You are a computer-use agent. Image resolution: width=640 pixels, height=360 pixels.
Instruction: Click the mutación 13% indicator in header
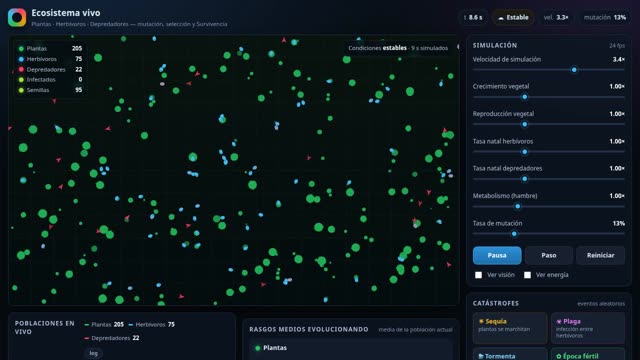click(x=605, y=18)
